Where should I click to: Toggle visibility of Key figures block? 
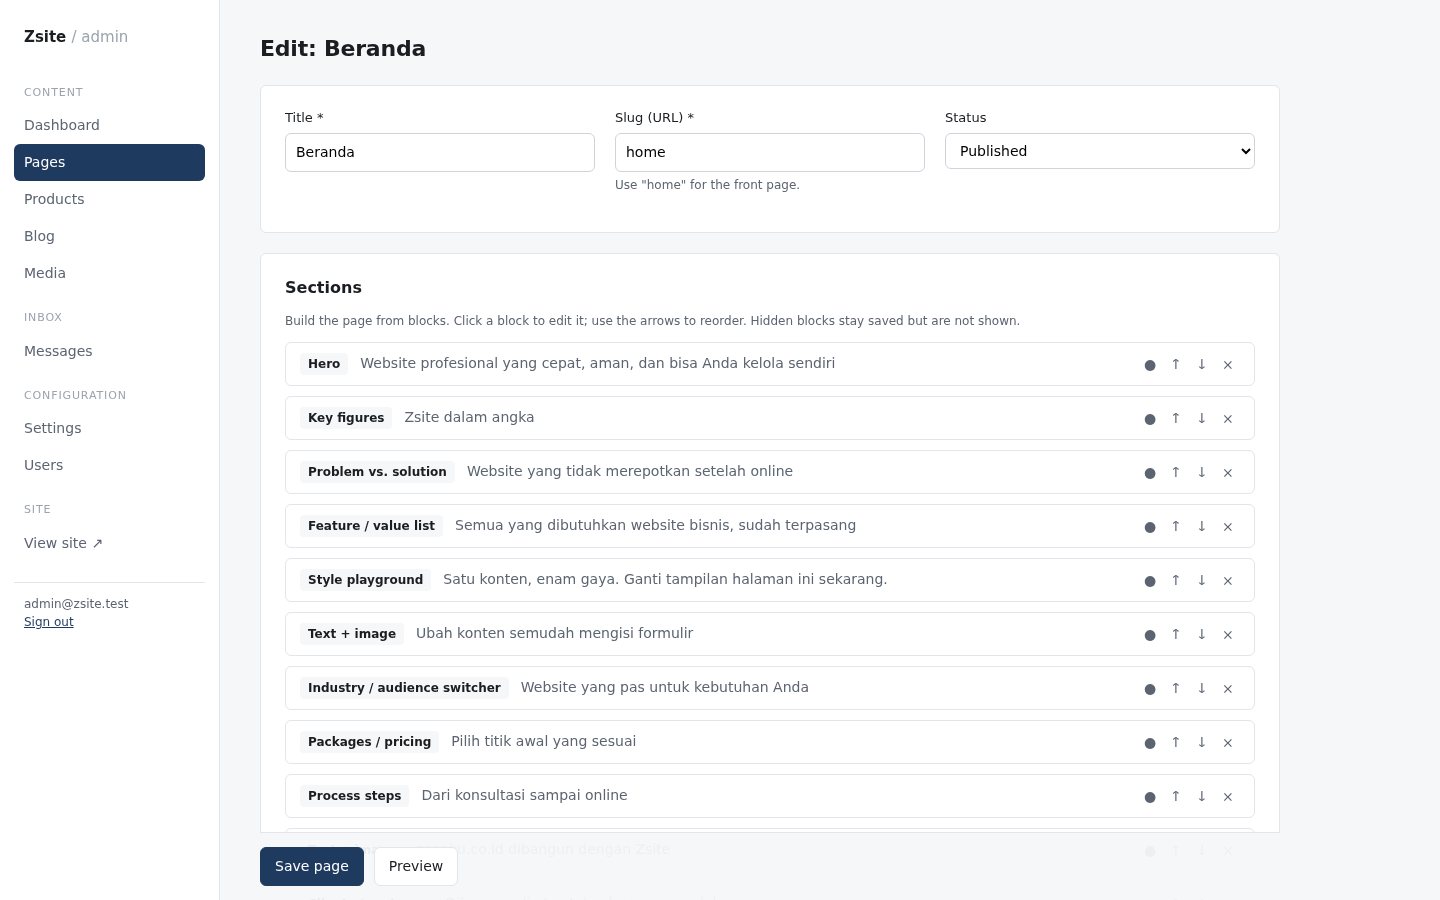pyautogui.click(x=1150, y=418)
